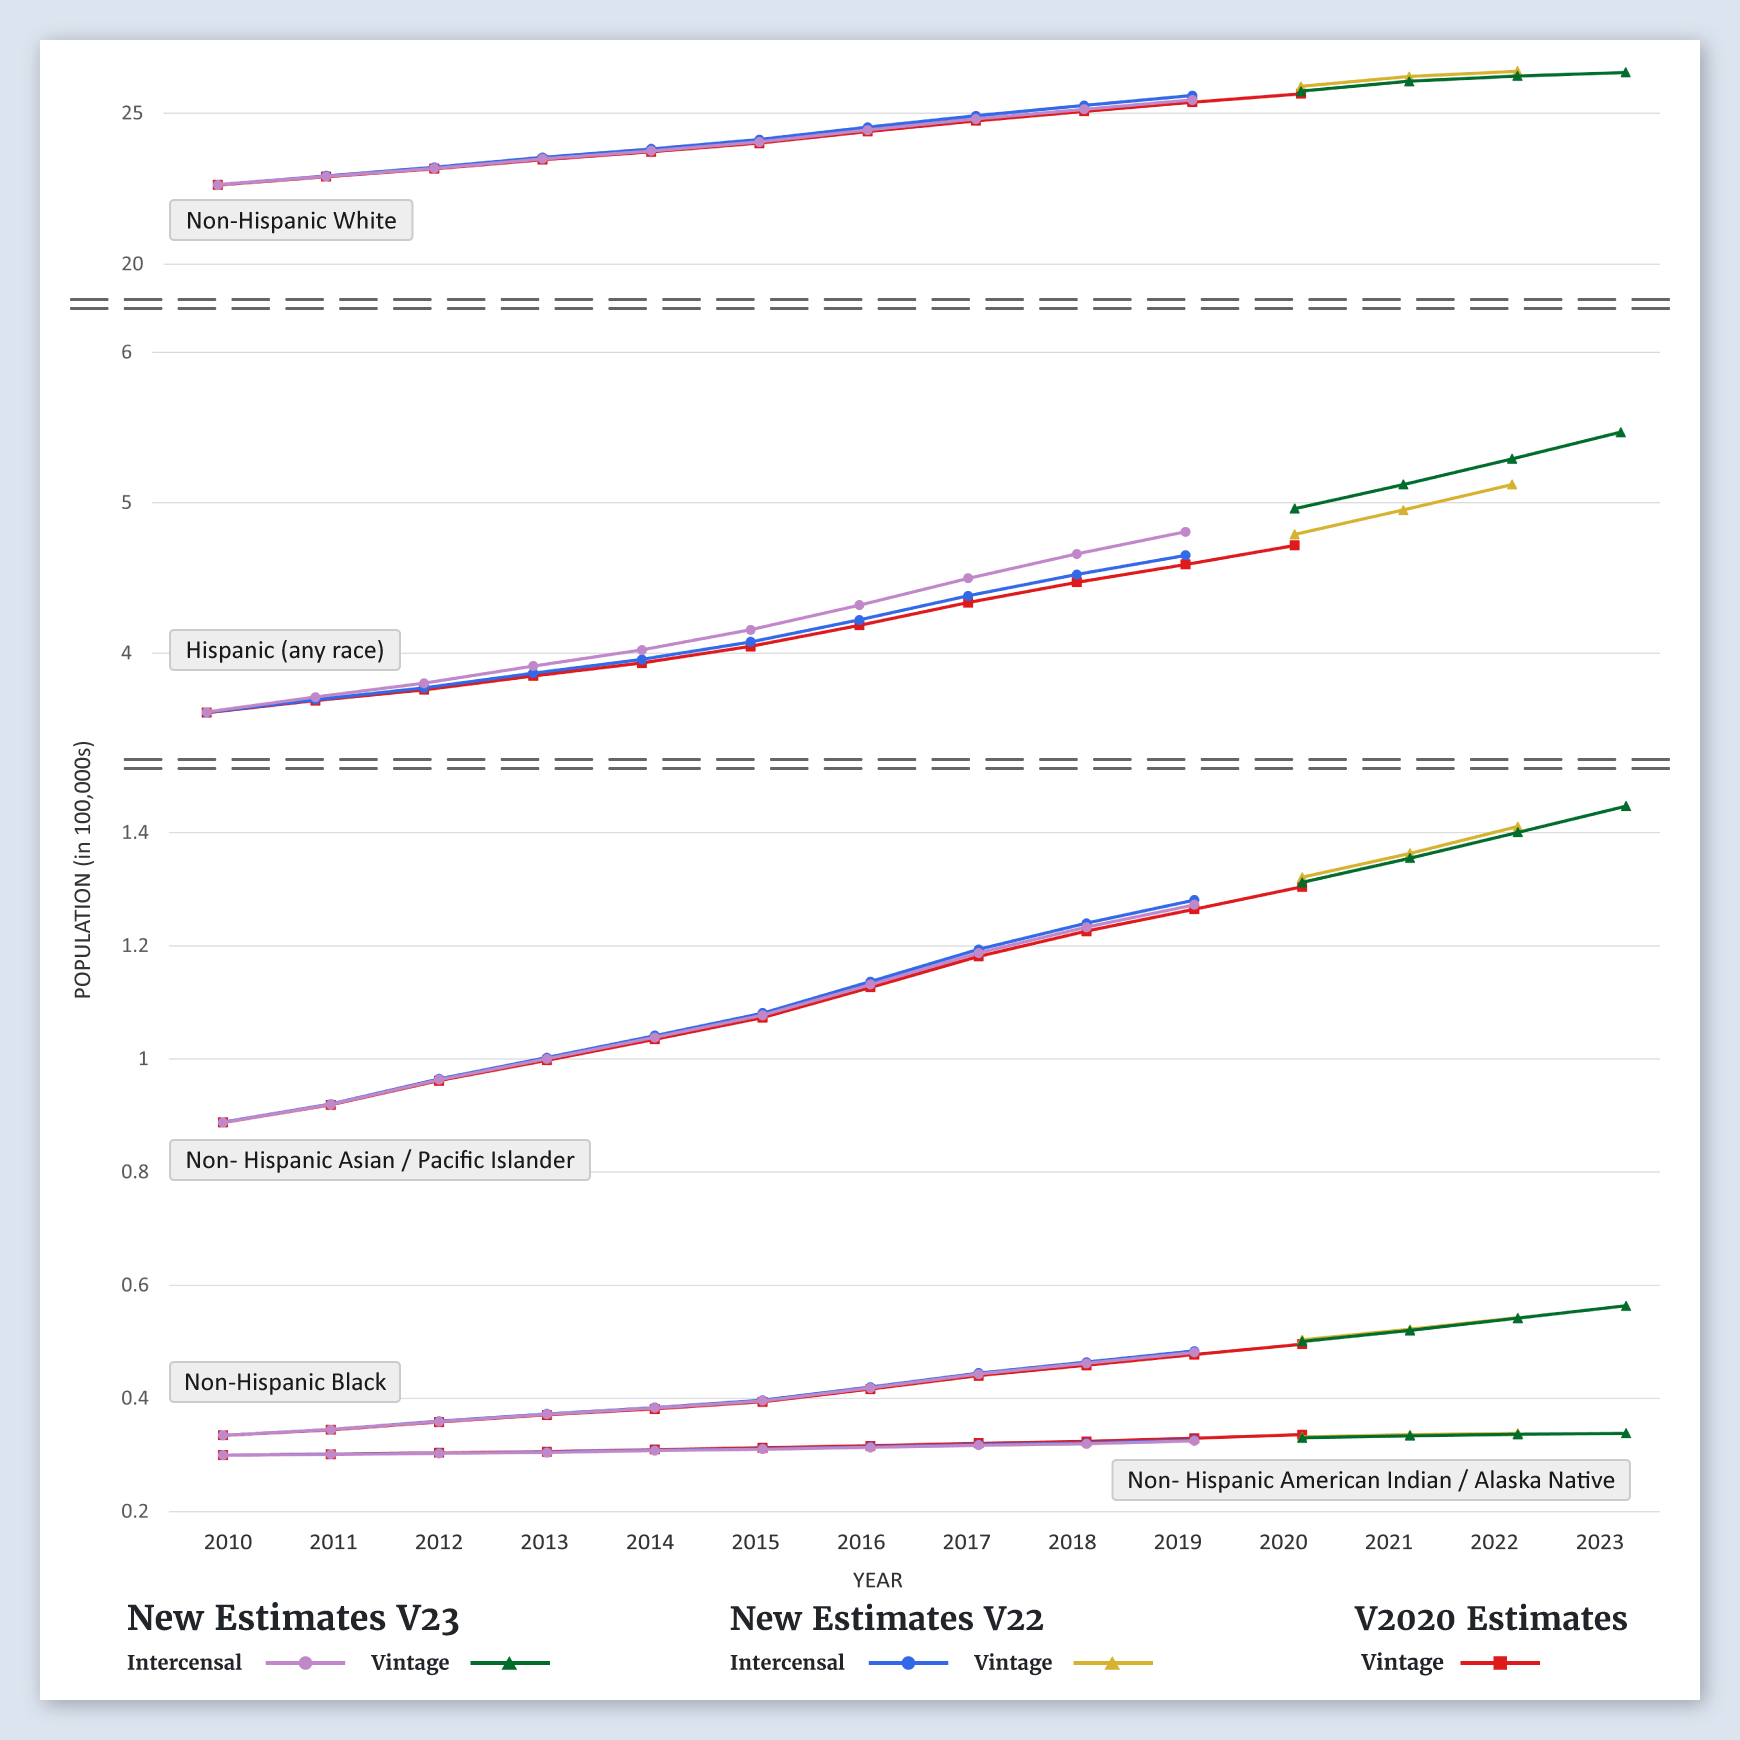1740x1740 pixels.
Task: Click the yellow V22 Vintage legend triangle
Action: (x=1112, y=1663)
